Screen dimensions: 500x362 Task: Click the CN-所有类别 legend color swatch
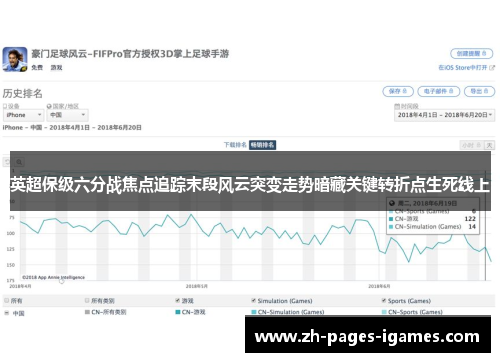(x=87, y=312)
